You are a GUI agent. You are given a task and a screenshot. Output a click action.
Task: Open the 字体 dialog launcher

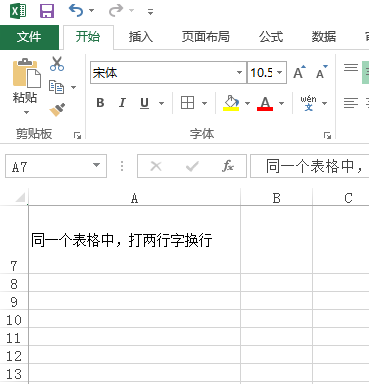327,135
